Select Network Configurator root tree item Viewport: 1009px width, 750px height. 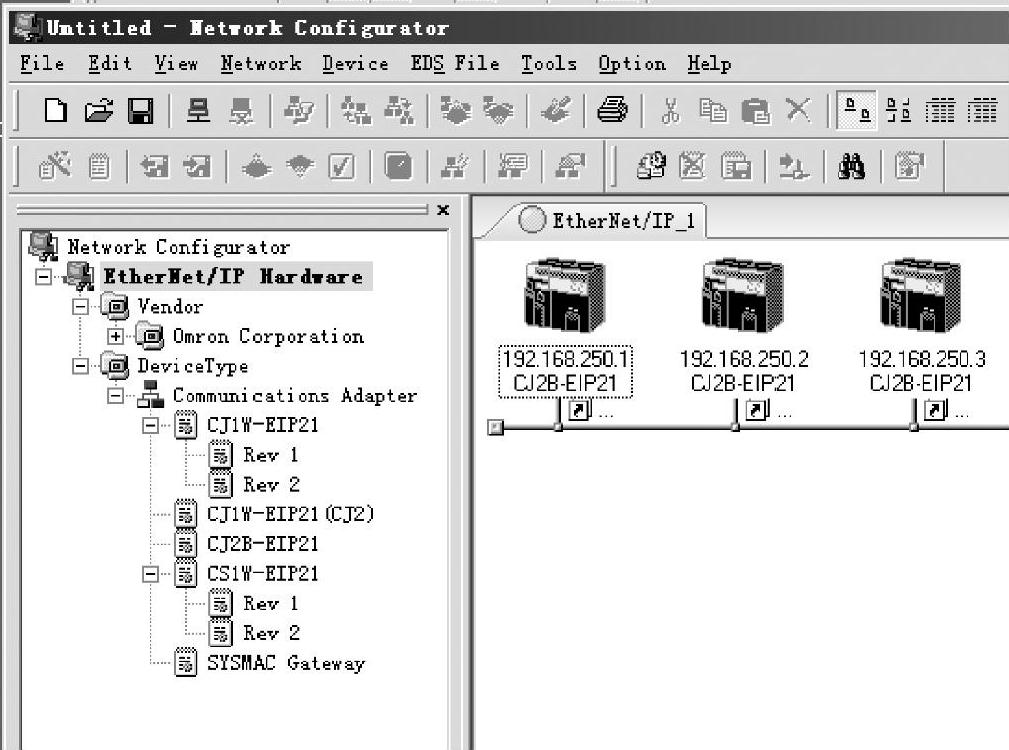point(178,247)
